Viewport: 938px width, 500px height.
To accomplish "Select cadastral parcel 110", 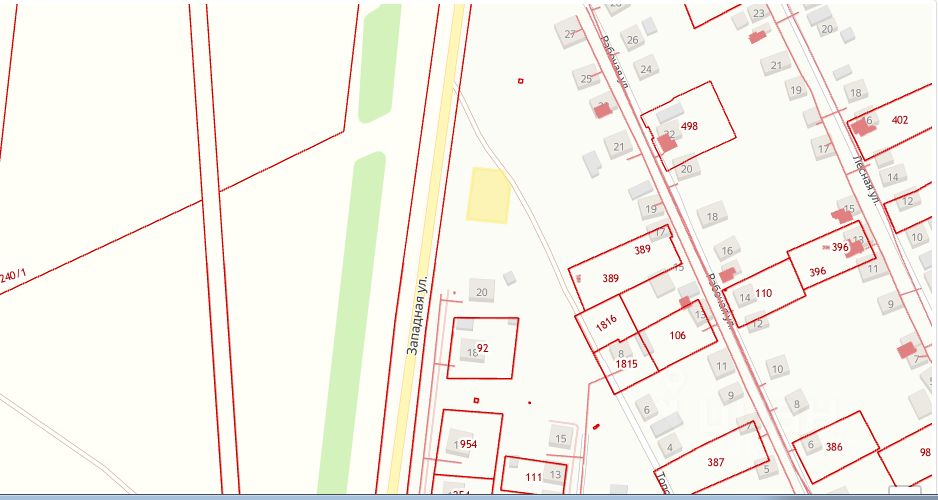I will (x=764, y=294).
